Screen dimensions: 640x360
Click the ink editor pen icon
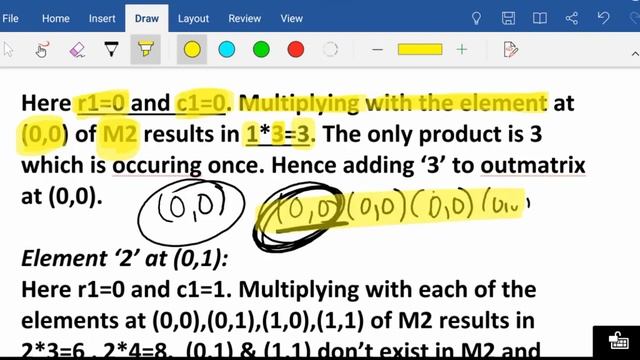510,49
